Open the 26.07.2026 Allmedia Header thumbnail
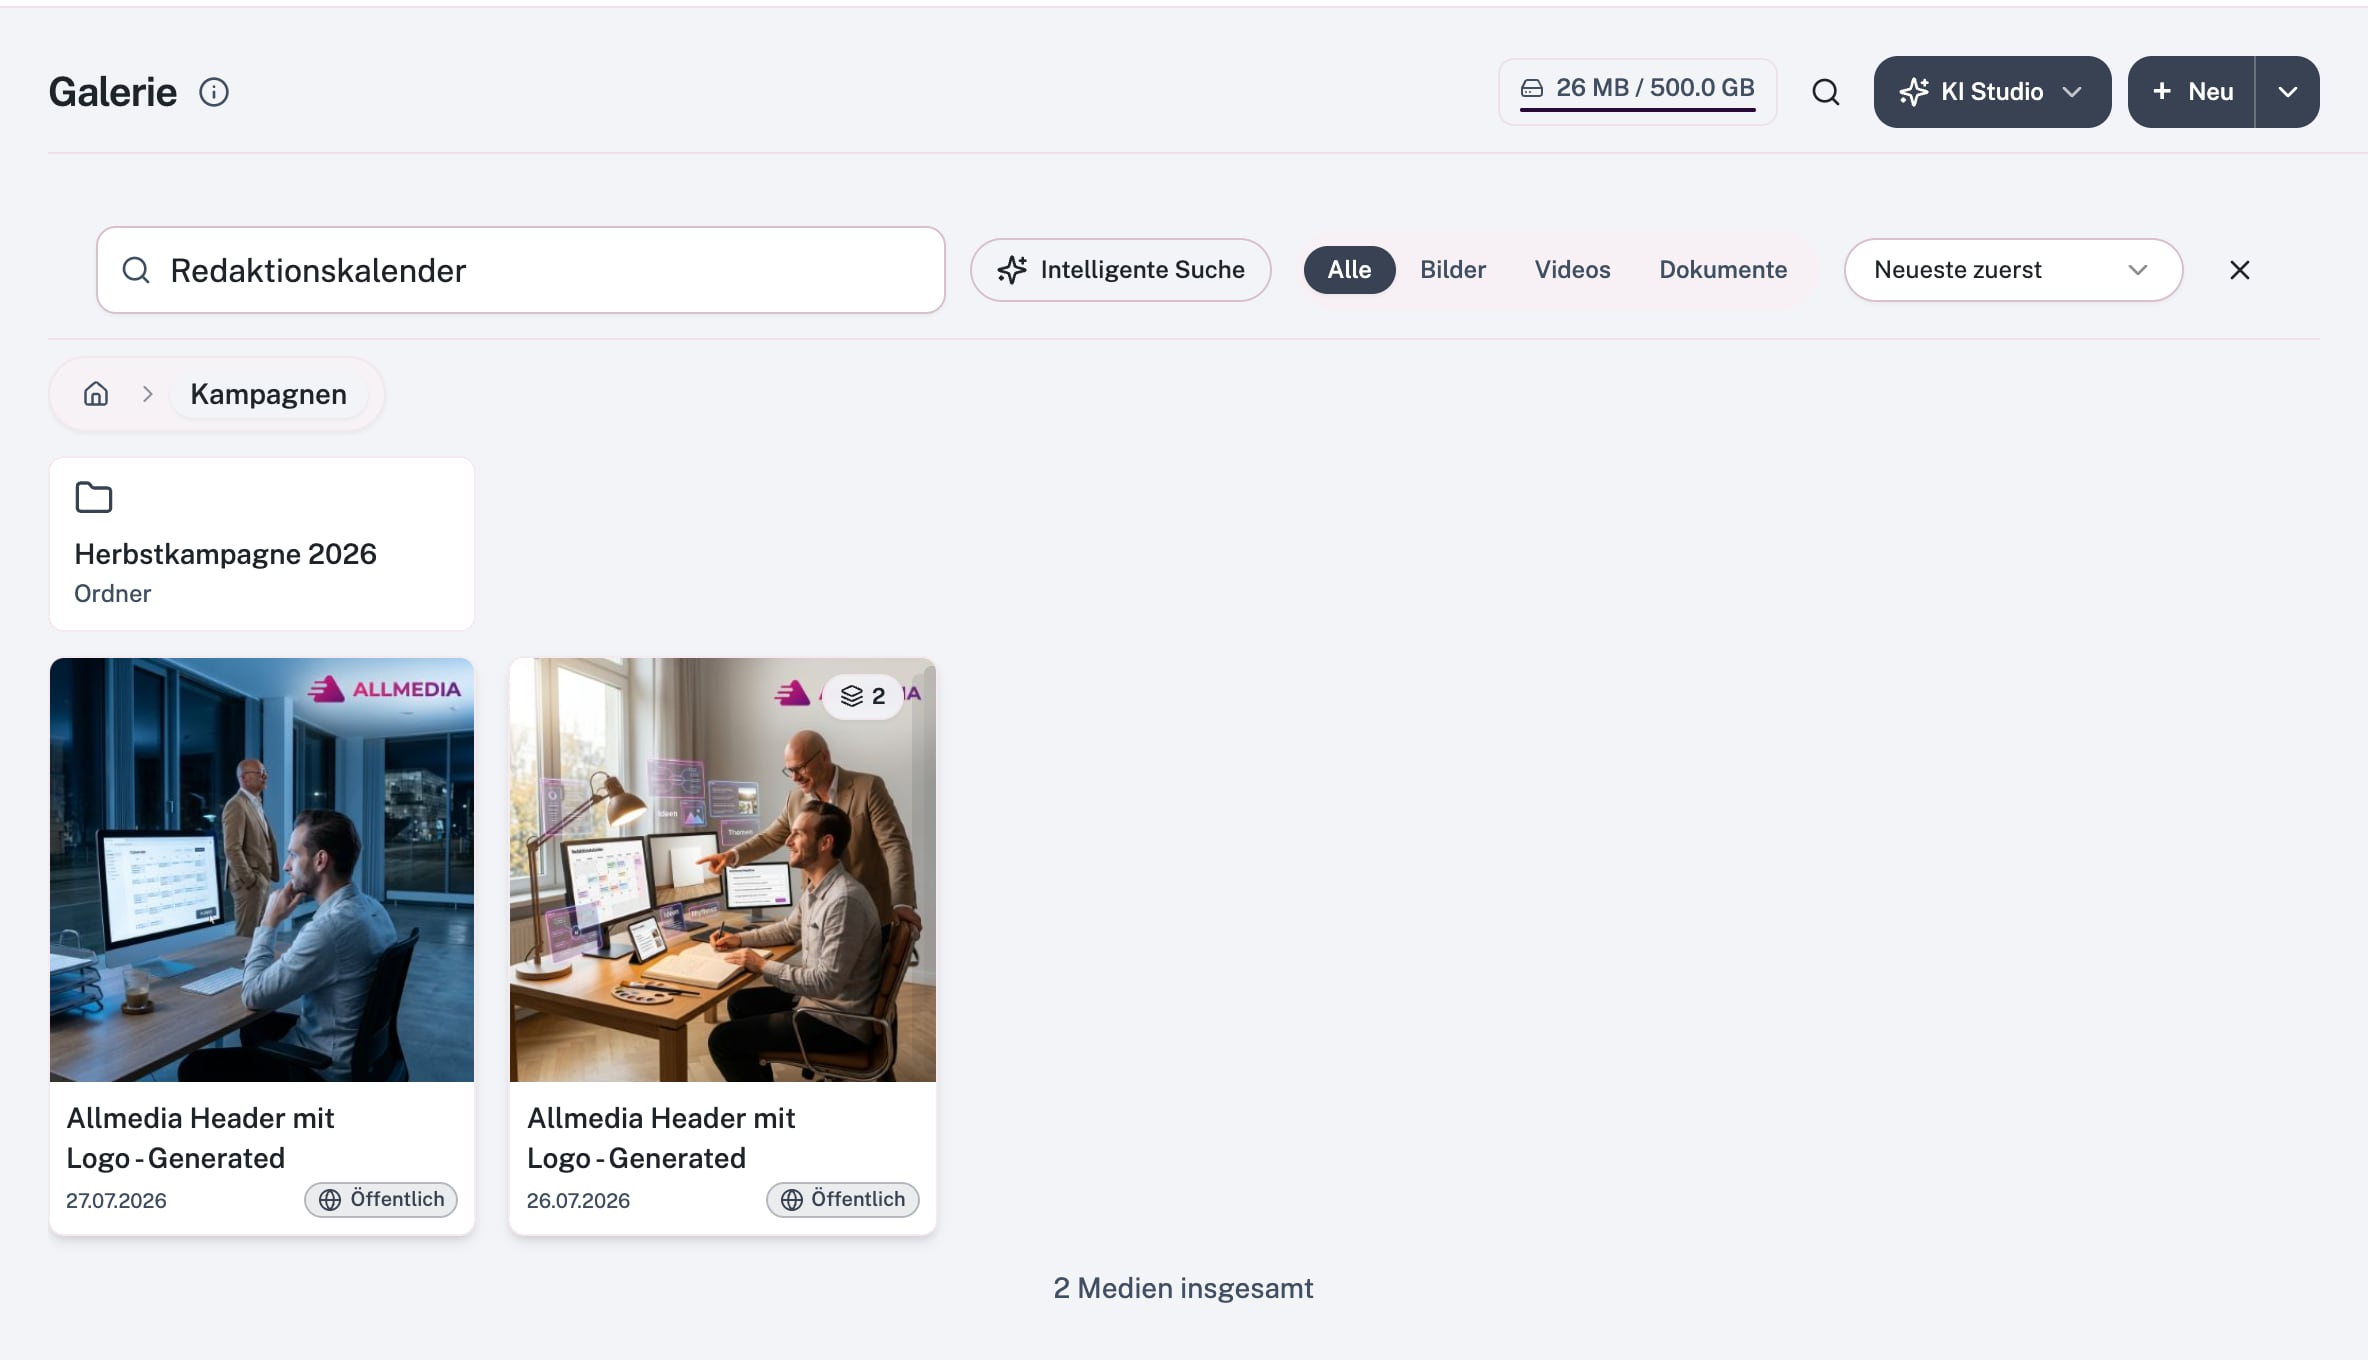 723,870
